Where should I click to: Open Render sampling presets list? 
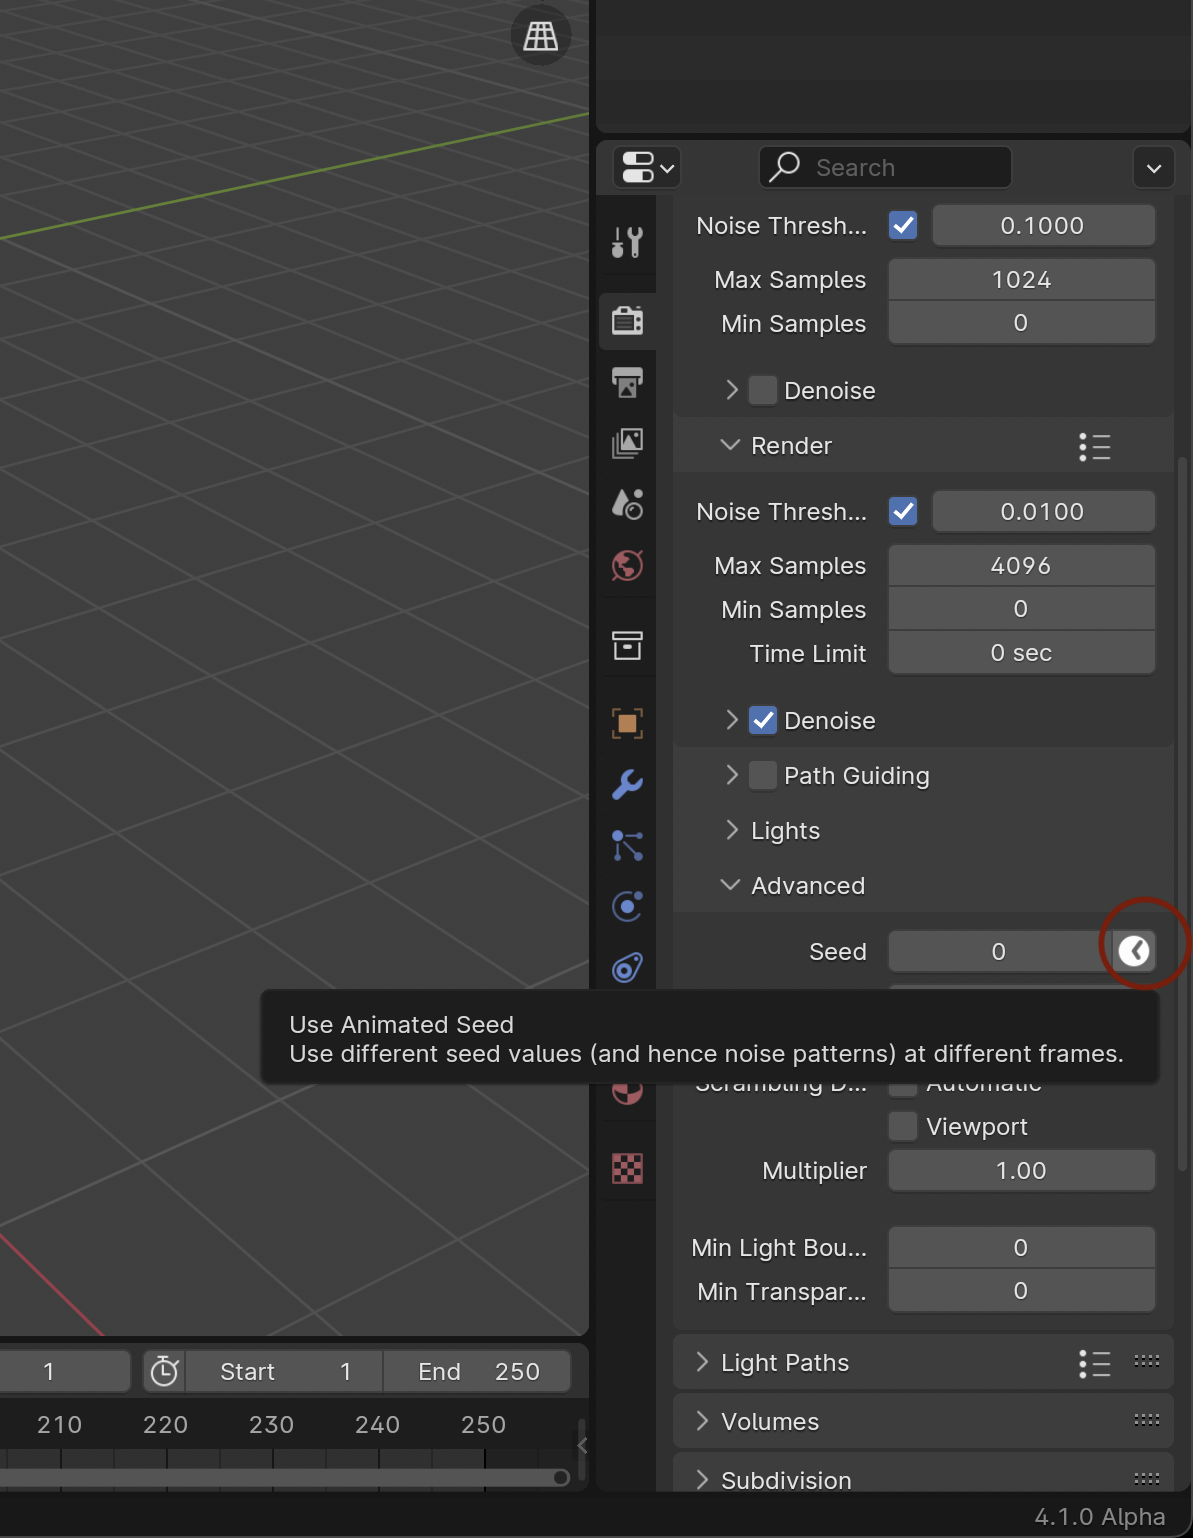click(x=1095, y=447)
